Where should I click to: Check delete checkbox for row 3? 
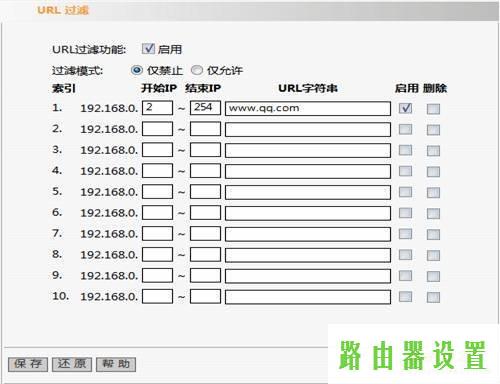pos(433,151)
